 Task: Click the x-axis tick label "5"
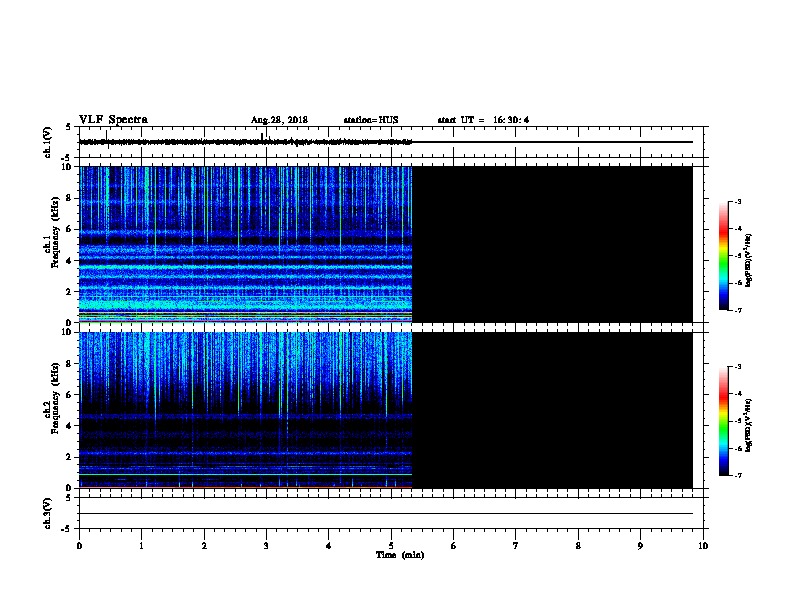coord(391,546)
